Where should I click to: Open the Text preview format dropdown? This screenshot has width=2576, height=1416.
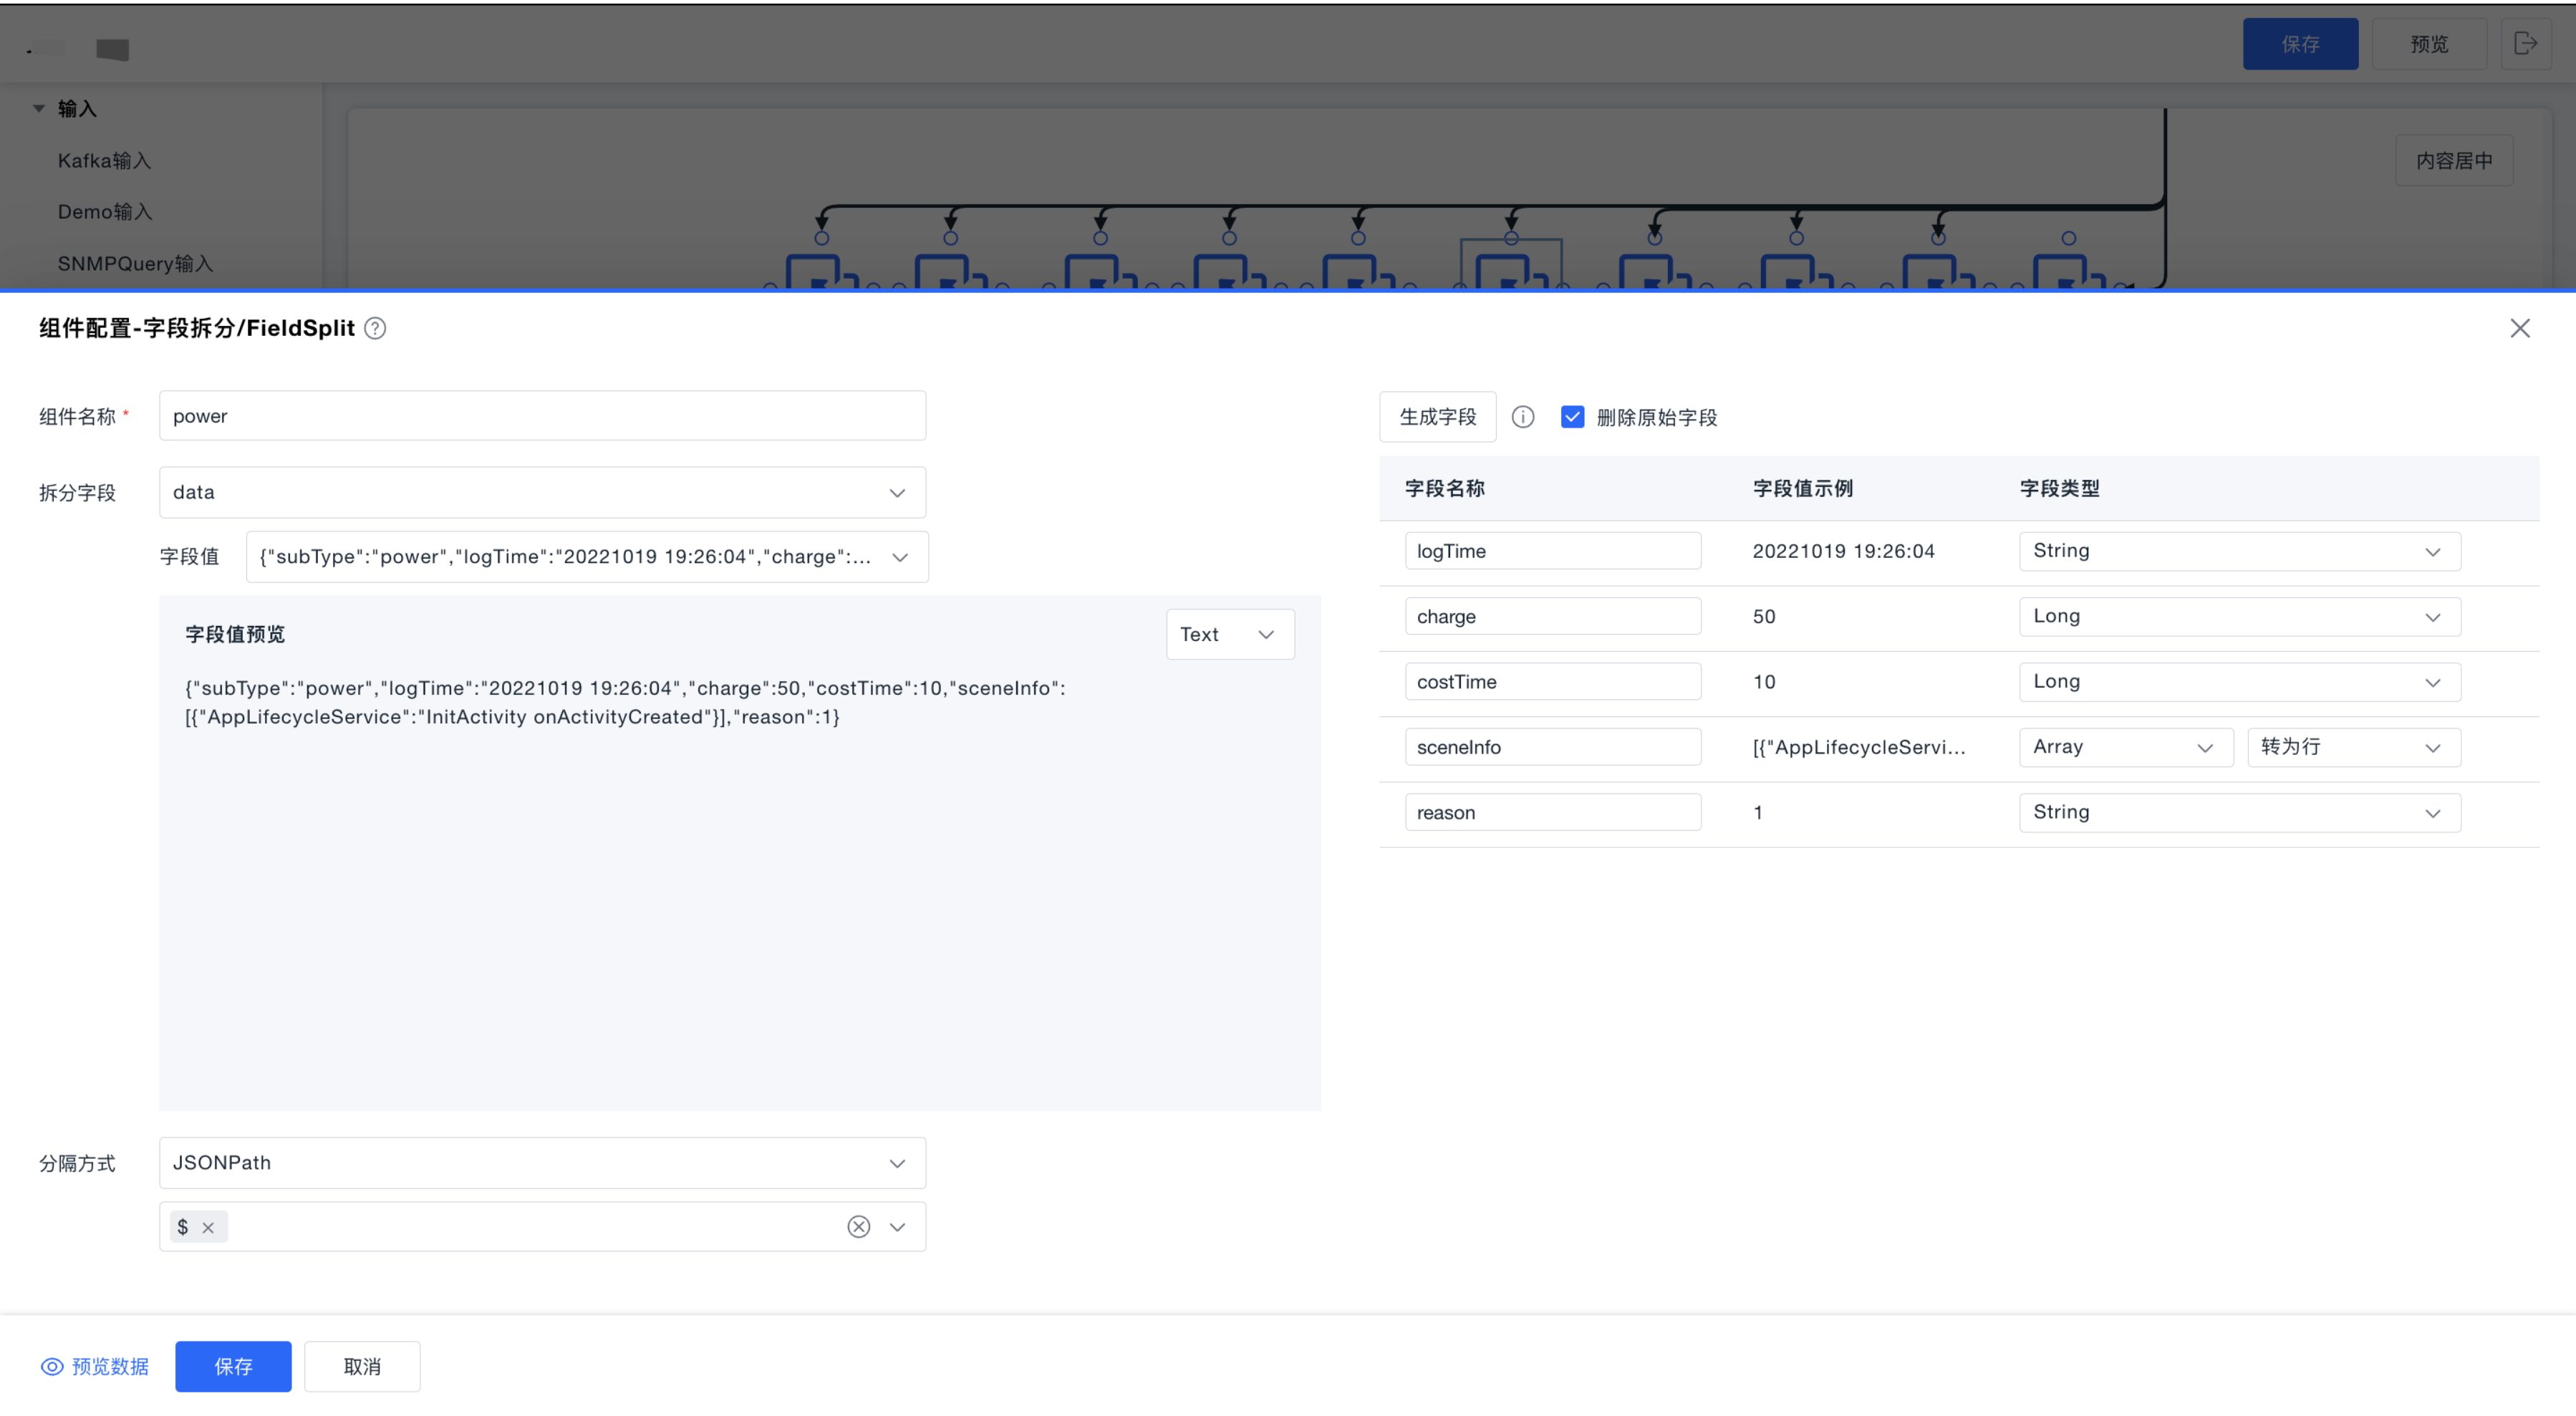tap(1229, 634)
